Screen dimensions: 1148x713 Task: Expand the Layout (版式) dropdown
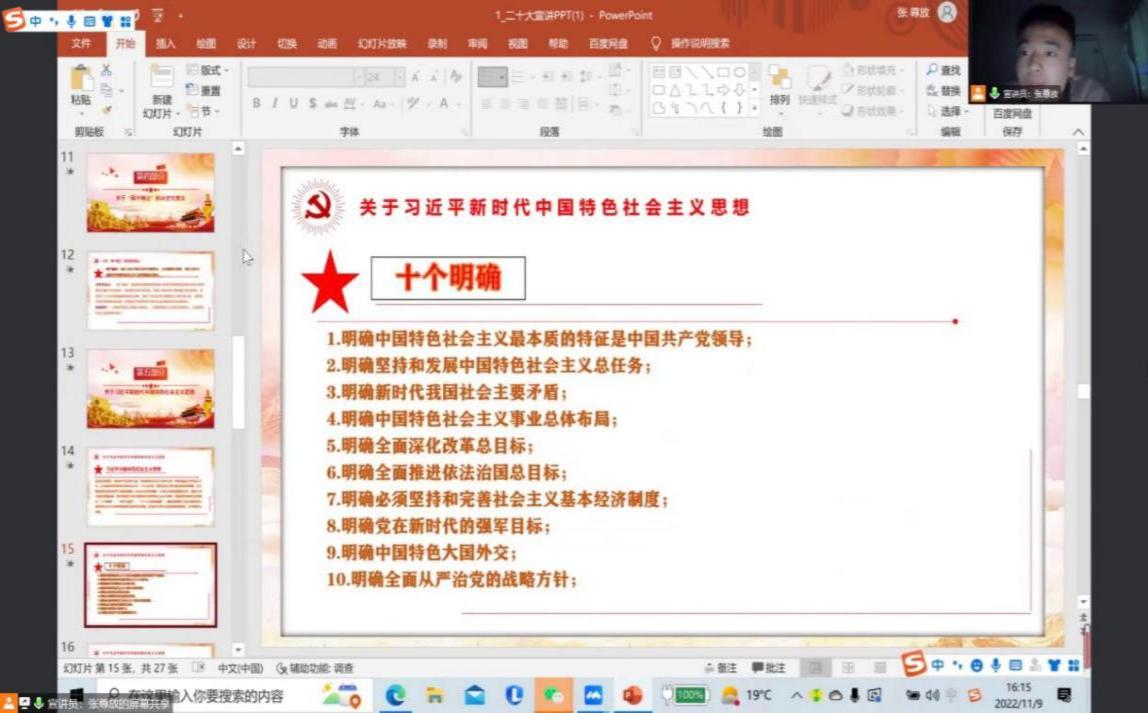tap(208, 70)
